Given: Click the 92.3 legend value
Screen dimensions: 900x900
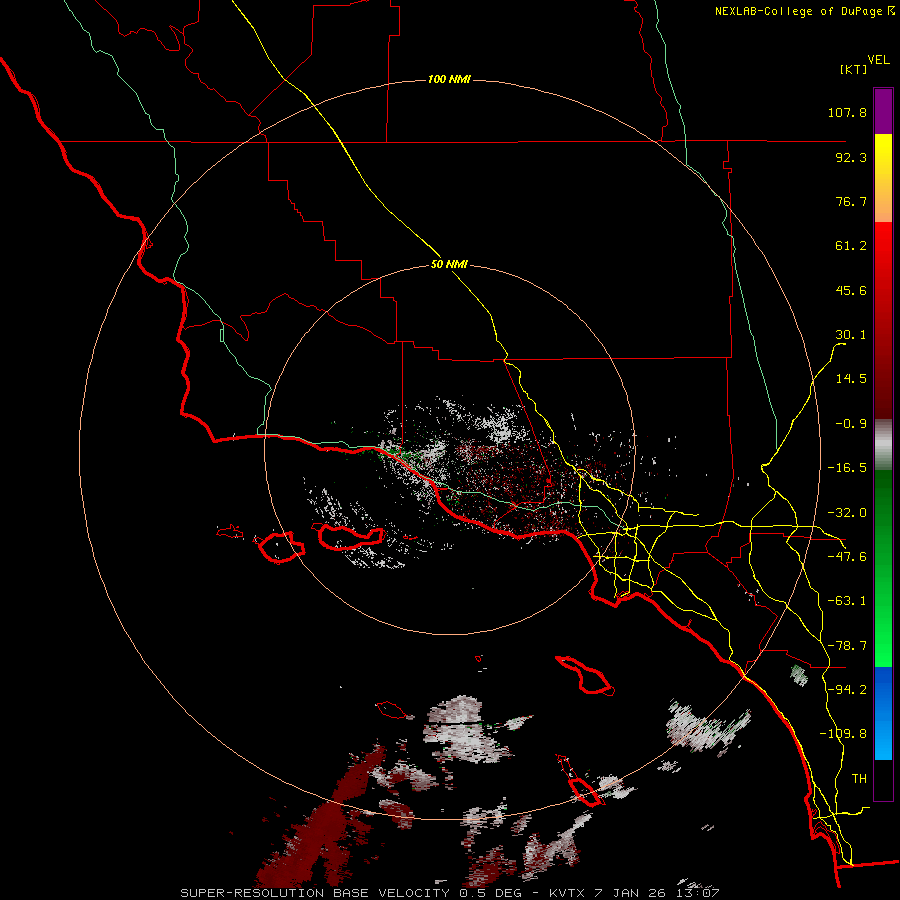Looking at the screenshot, I should click(851, 157).
